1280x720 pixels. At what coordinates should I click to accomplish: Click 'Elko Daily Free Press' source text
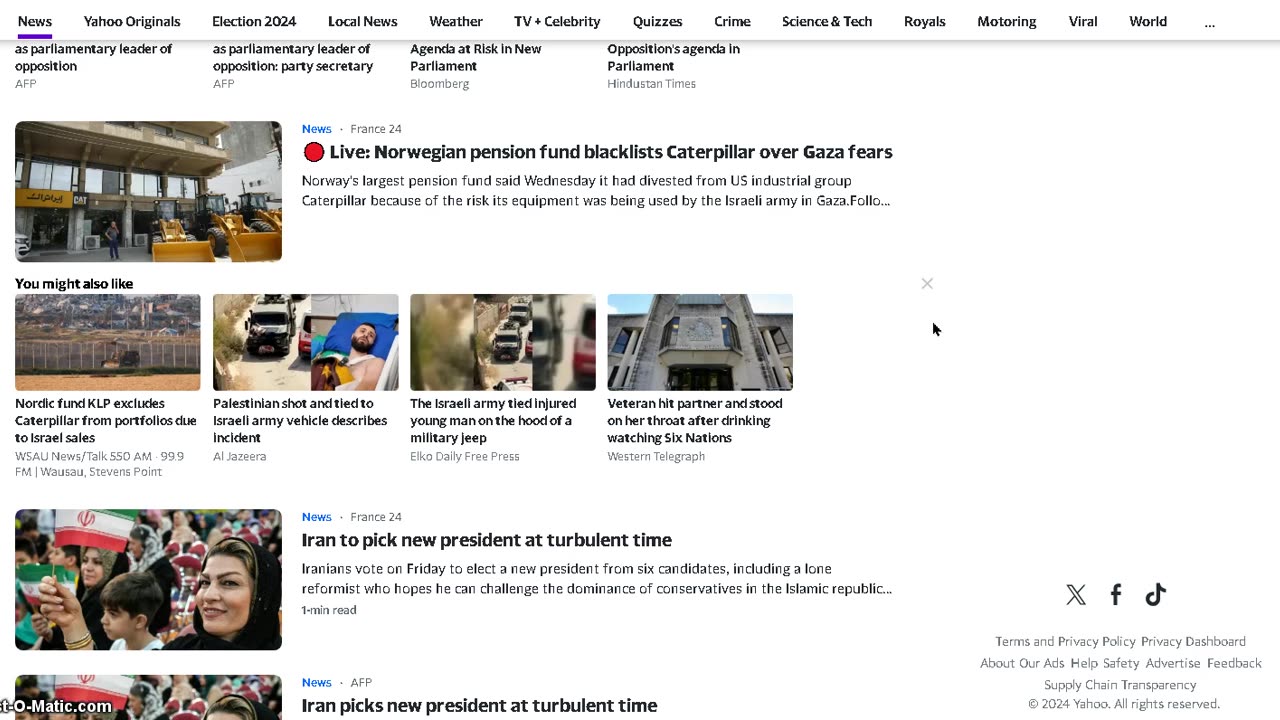[465, 456]
